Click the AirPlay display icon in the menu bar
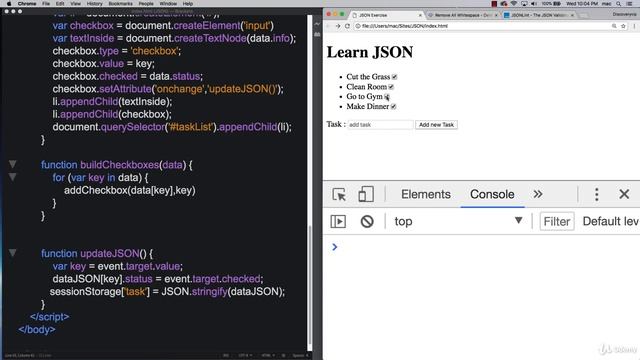The width and height of the screenshot is (640, 360). tap(524, 4)
